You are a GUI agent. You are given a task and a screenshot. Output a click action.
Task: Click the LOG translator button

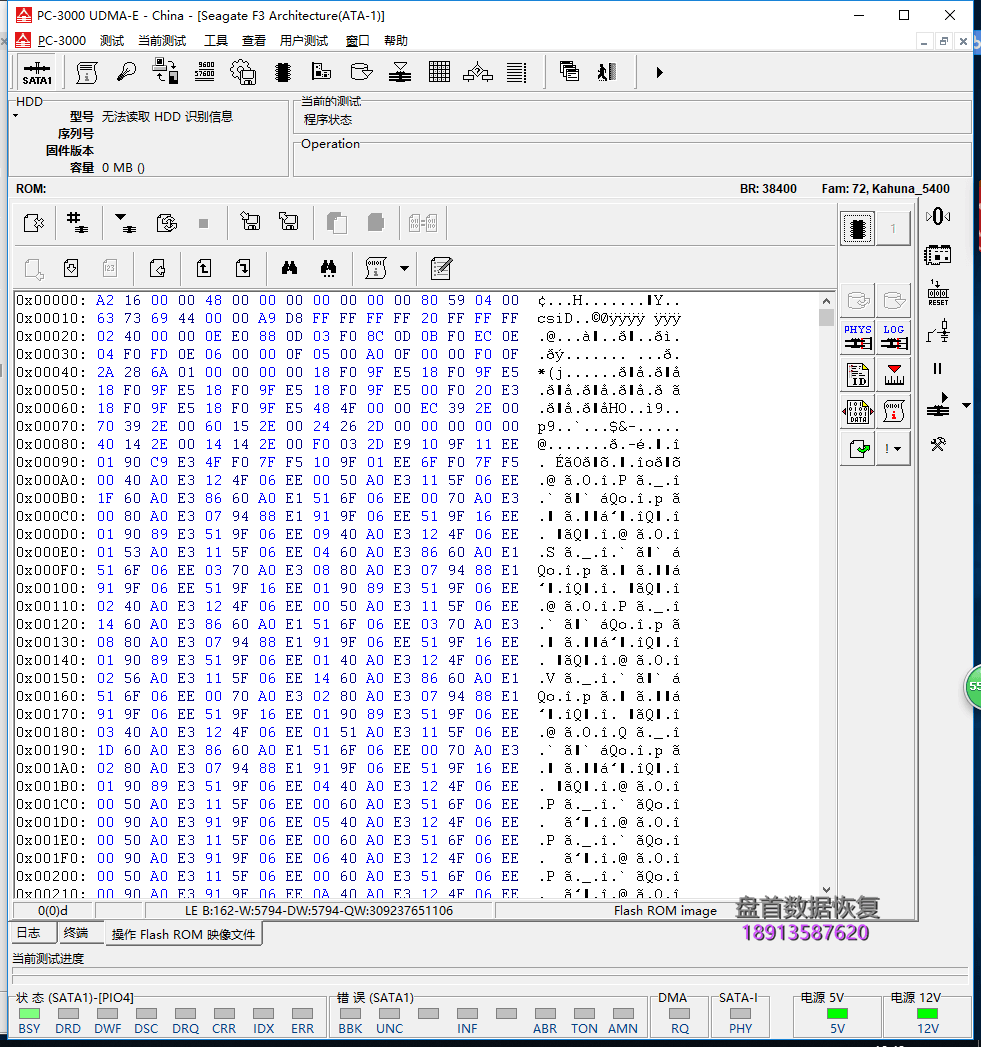coord(894,337)
